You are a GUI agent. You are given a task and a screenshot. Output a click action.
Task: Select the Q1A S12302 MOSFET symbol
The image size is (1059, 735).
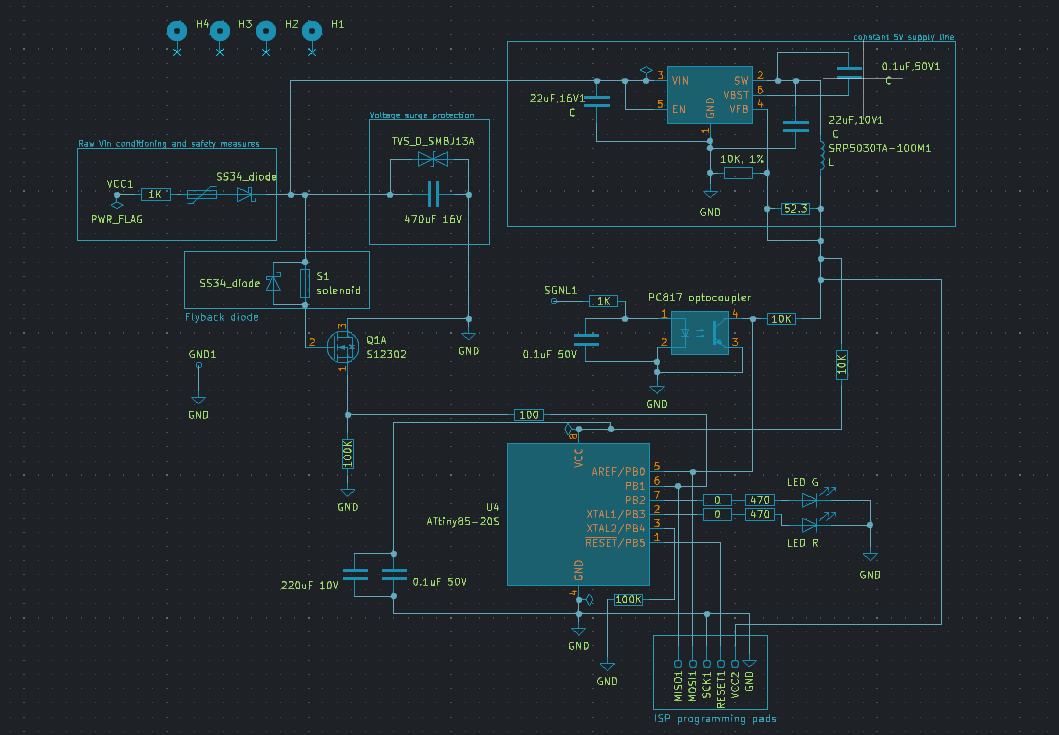[343, 347]
